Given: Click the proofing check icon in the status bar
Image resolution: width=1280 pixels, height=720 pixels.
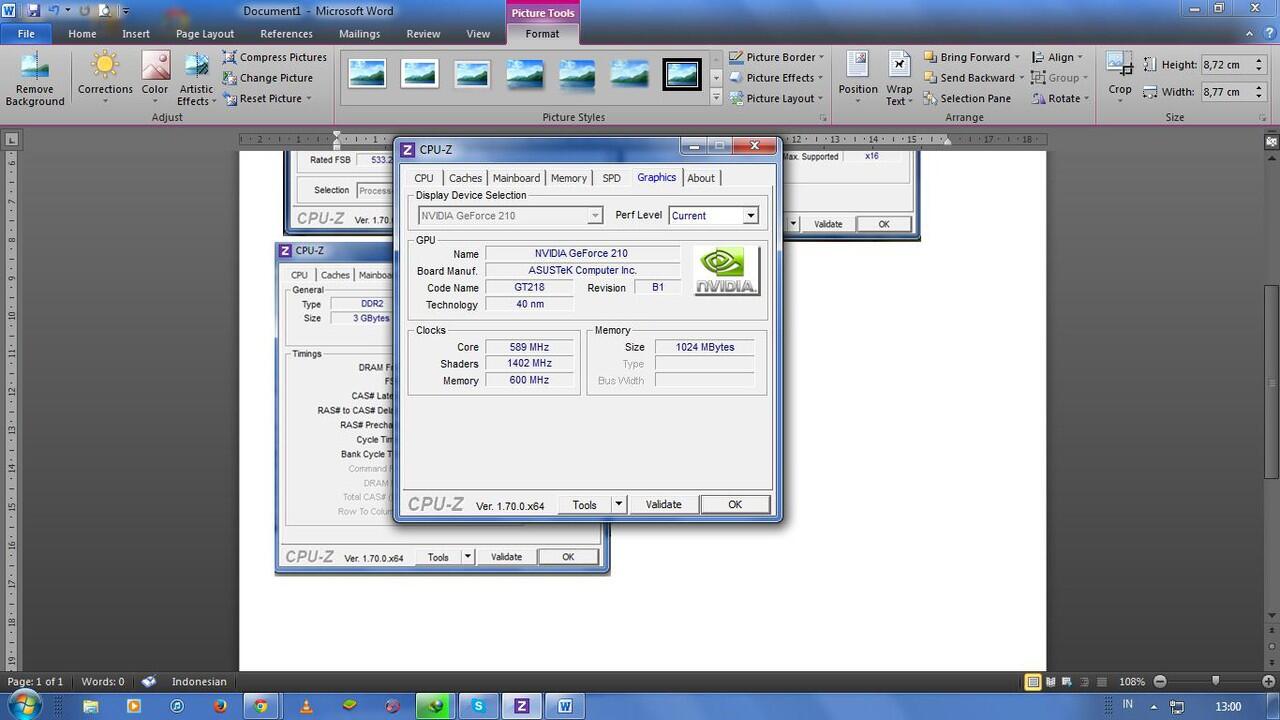Looking at the screenshot, I should (x=149, y=682).
